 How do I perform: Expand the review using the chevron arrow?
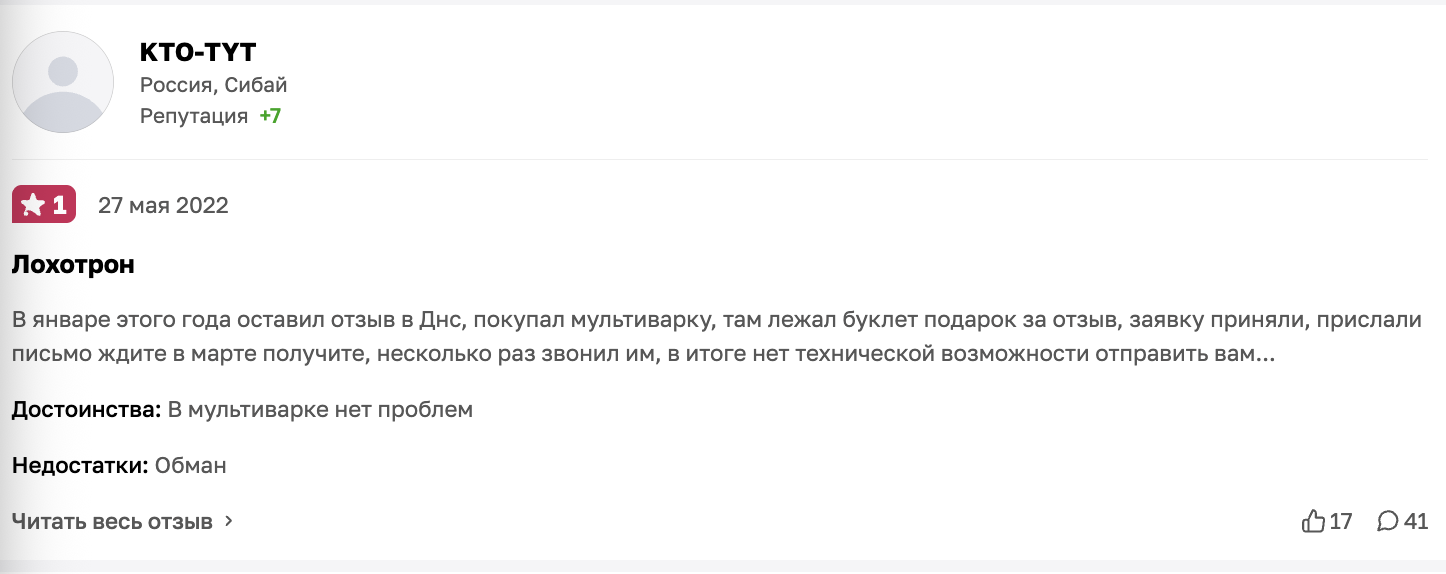tap(229, 522)
